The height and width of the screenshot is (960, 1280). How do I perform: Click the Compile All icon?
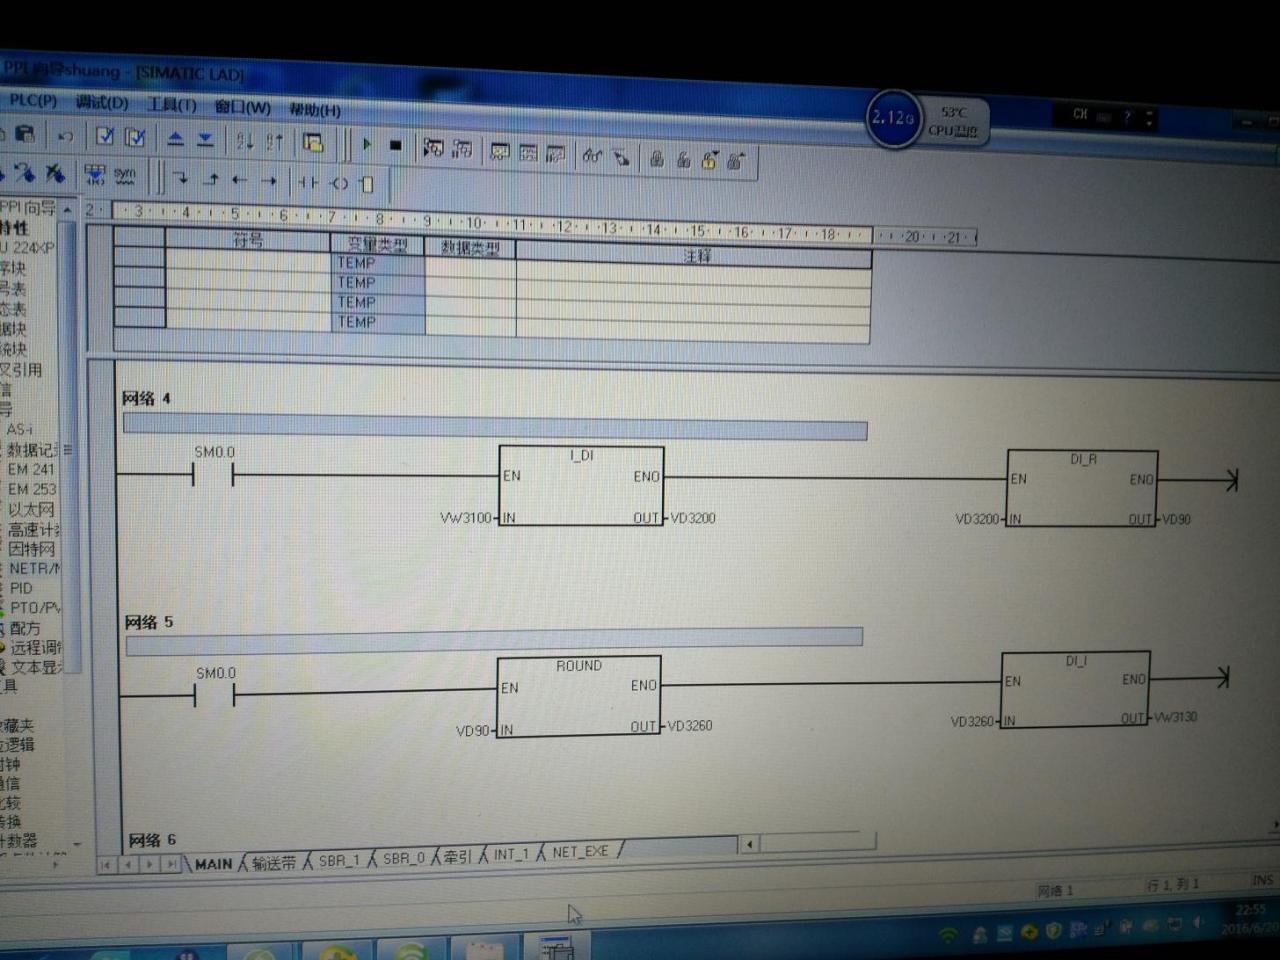pyautogui.click(x=135, y=137)
